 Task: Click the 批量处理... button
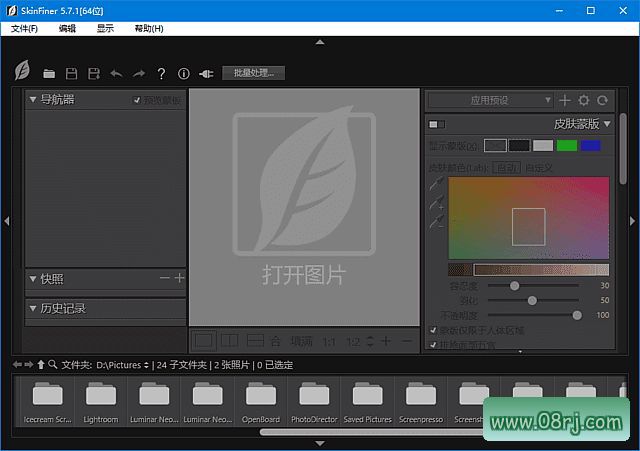pyautogui.click(x=254, y=73)
